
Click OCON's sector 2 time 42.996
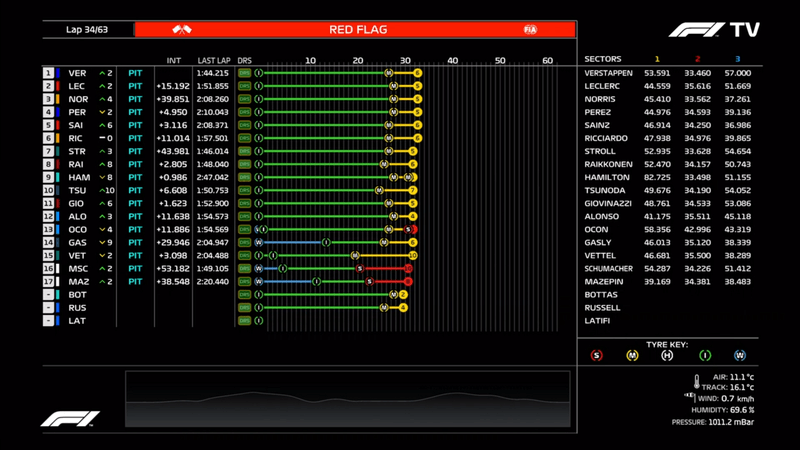(x=697, y=230)
